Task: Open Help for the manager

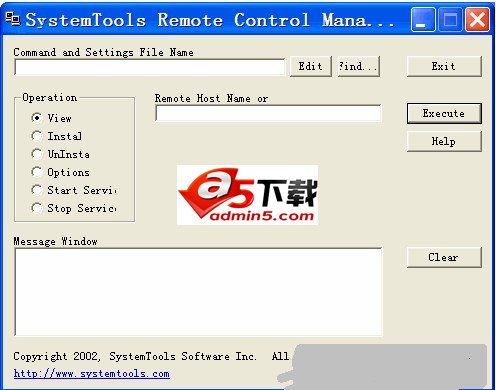Action: tap(444, 141)
